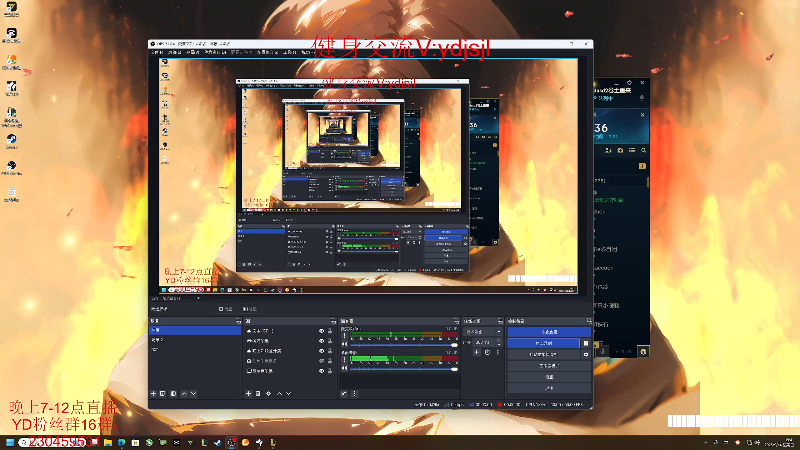Hide the second source via eye icon
This screenshot has width=800, height=450.
(x=321, y=341)
